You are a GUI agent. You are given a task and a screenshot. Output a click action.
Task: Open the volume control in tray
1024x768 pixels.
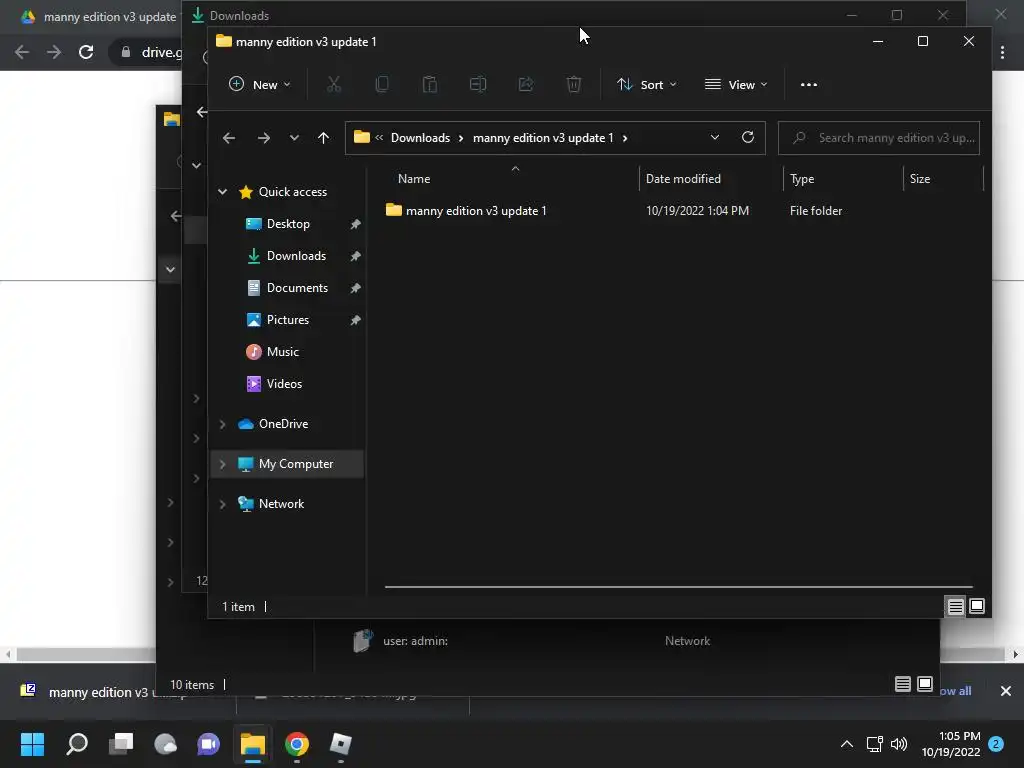tap(899, 744)
